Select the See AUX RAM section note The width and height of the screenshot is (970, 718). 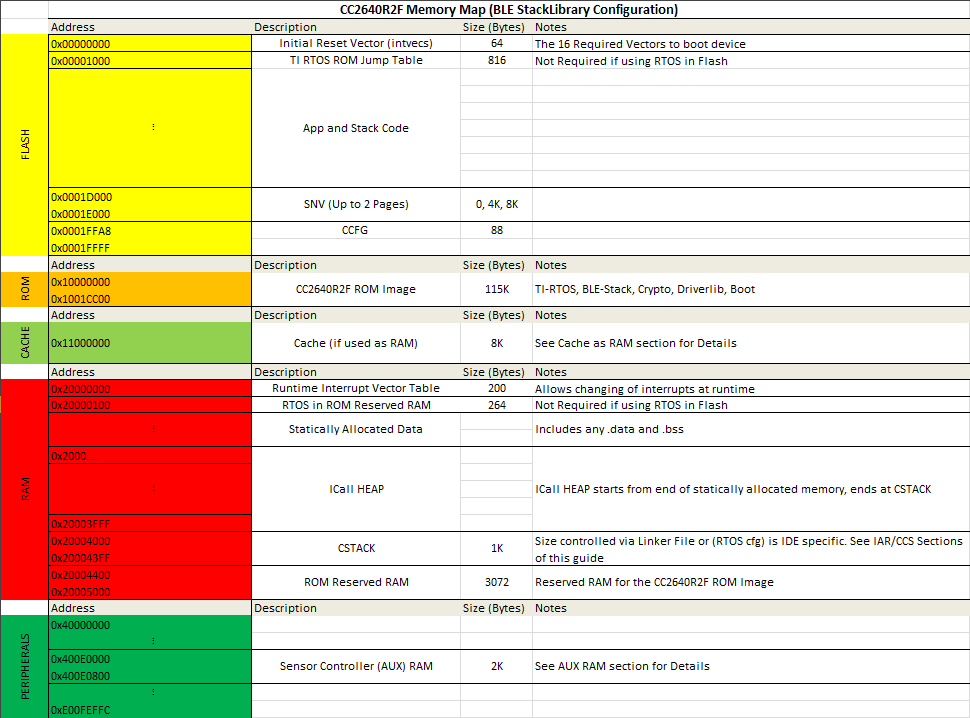pyautogui.click(x=751, y=667)
